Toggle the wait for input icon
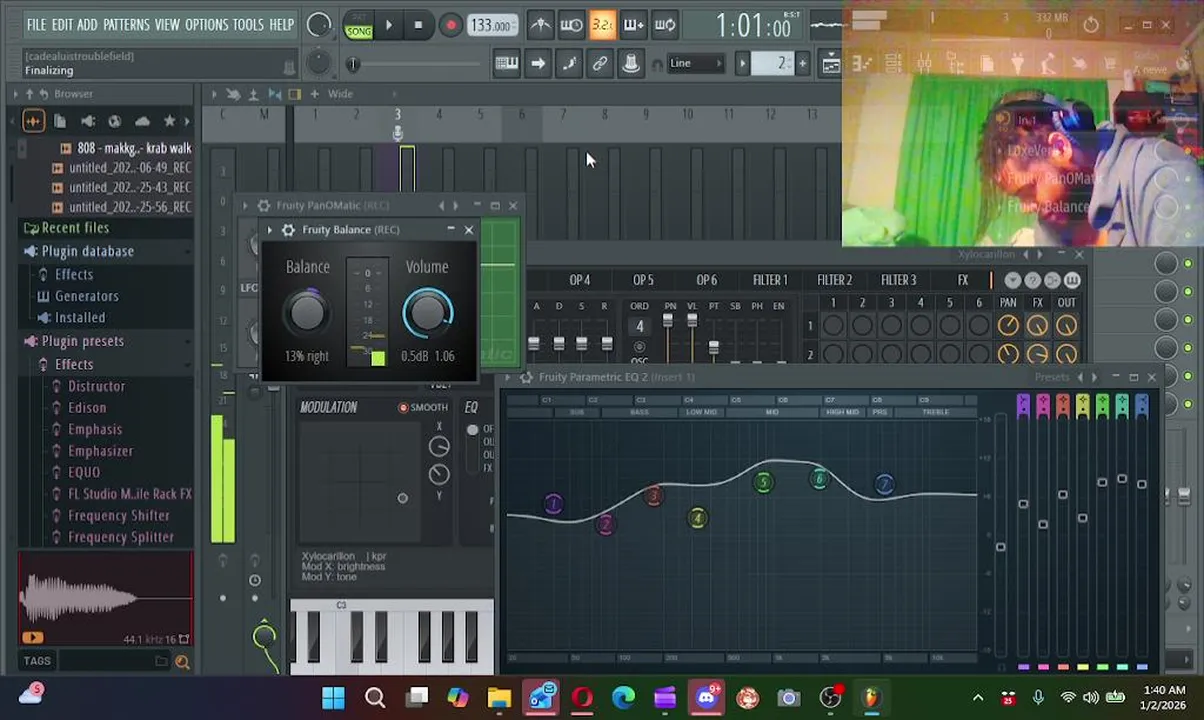1204x720 pixels. pyautogui.click(x=571, y=25)
